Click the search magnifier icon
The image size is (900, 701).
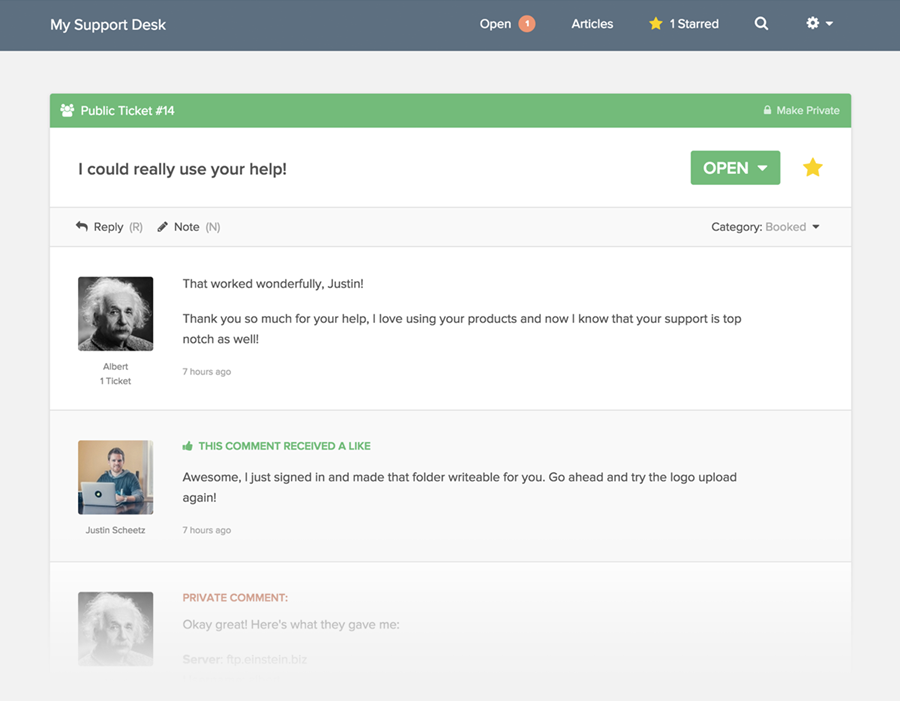coord(761,24)
